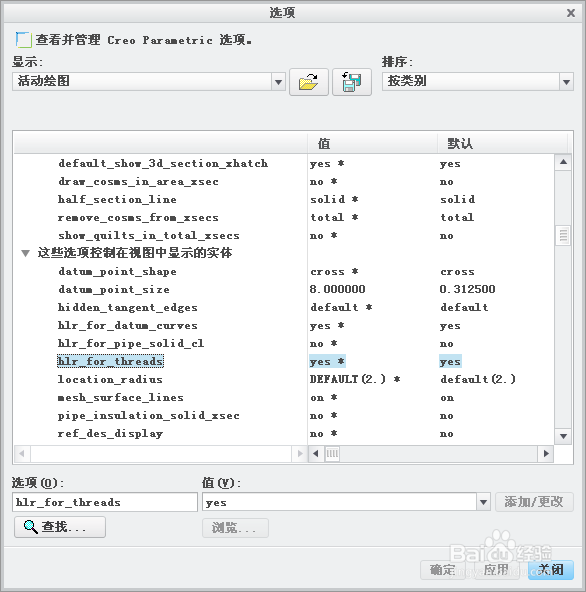Select draw_cosms_in_area_xsec option
The height and width of the screenshot is (592, 586).
click(139, 182)
